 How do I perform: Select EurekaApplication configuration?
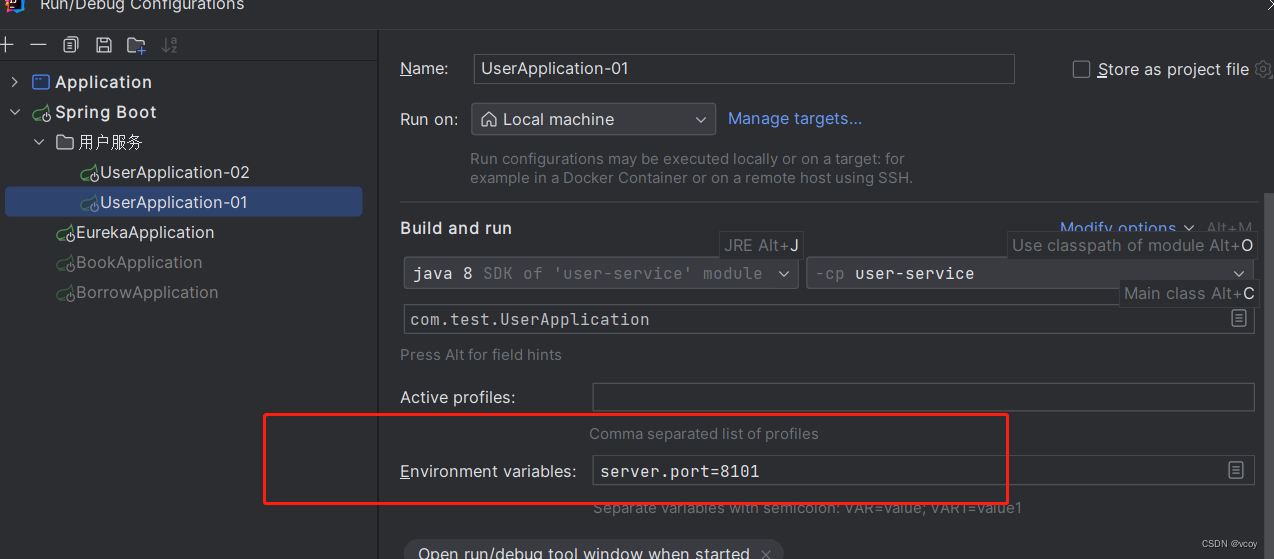pyautogui.click(x=135, y=232)
